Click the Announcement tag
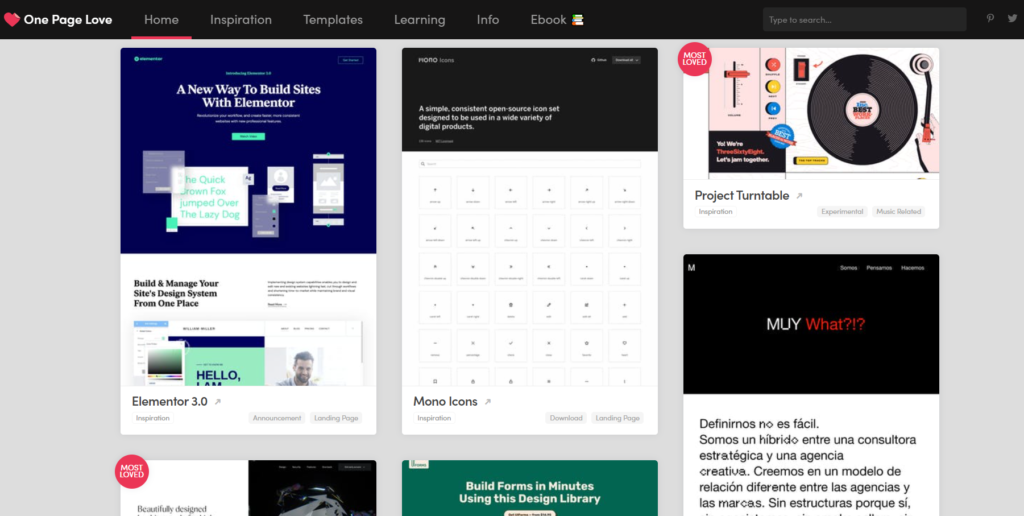 click(x=277, y=418)
